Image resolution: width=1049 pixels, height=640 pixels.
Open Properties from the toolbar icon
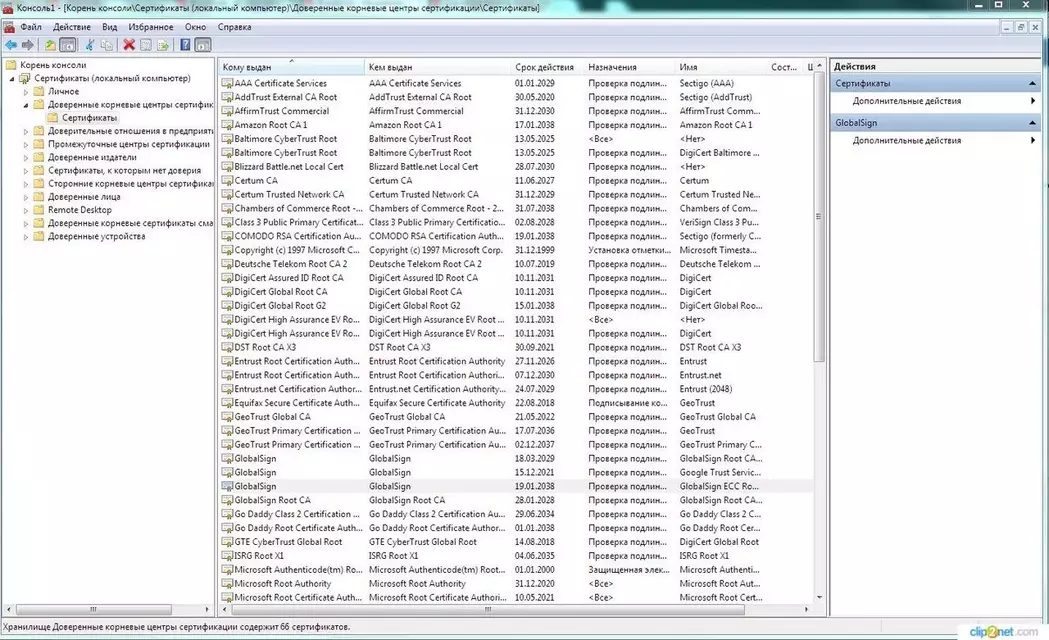tap(145, 45)
